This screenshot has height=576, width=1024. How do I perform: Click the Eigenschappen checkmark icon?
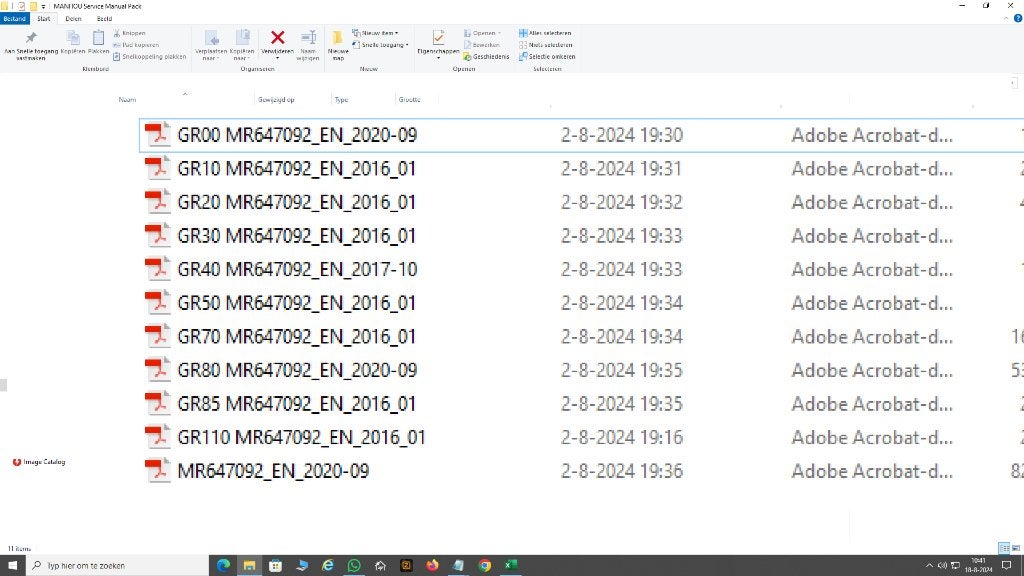coord(438,38)
